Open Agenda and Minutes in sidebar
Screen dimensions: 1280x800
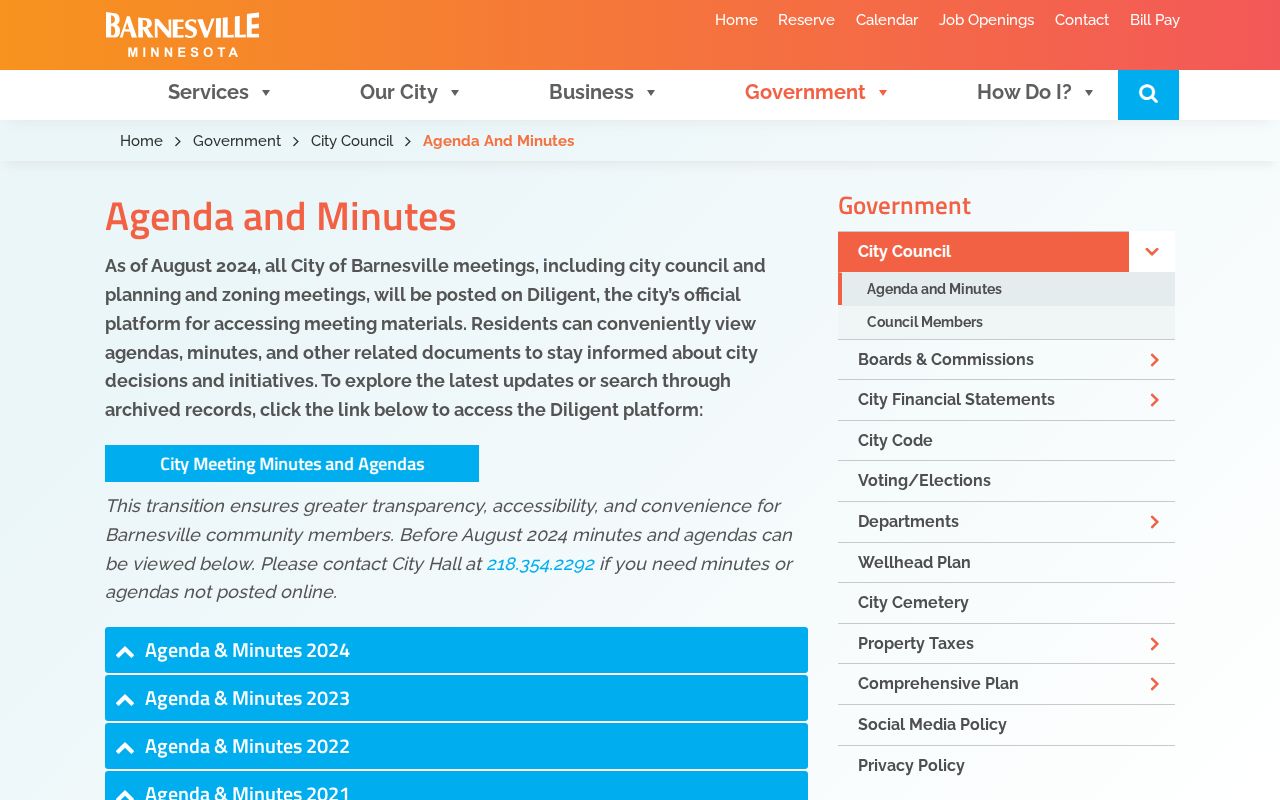pos(1006,289)
